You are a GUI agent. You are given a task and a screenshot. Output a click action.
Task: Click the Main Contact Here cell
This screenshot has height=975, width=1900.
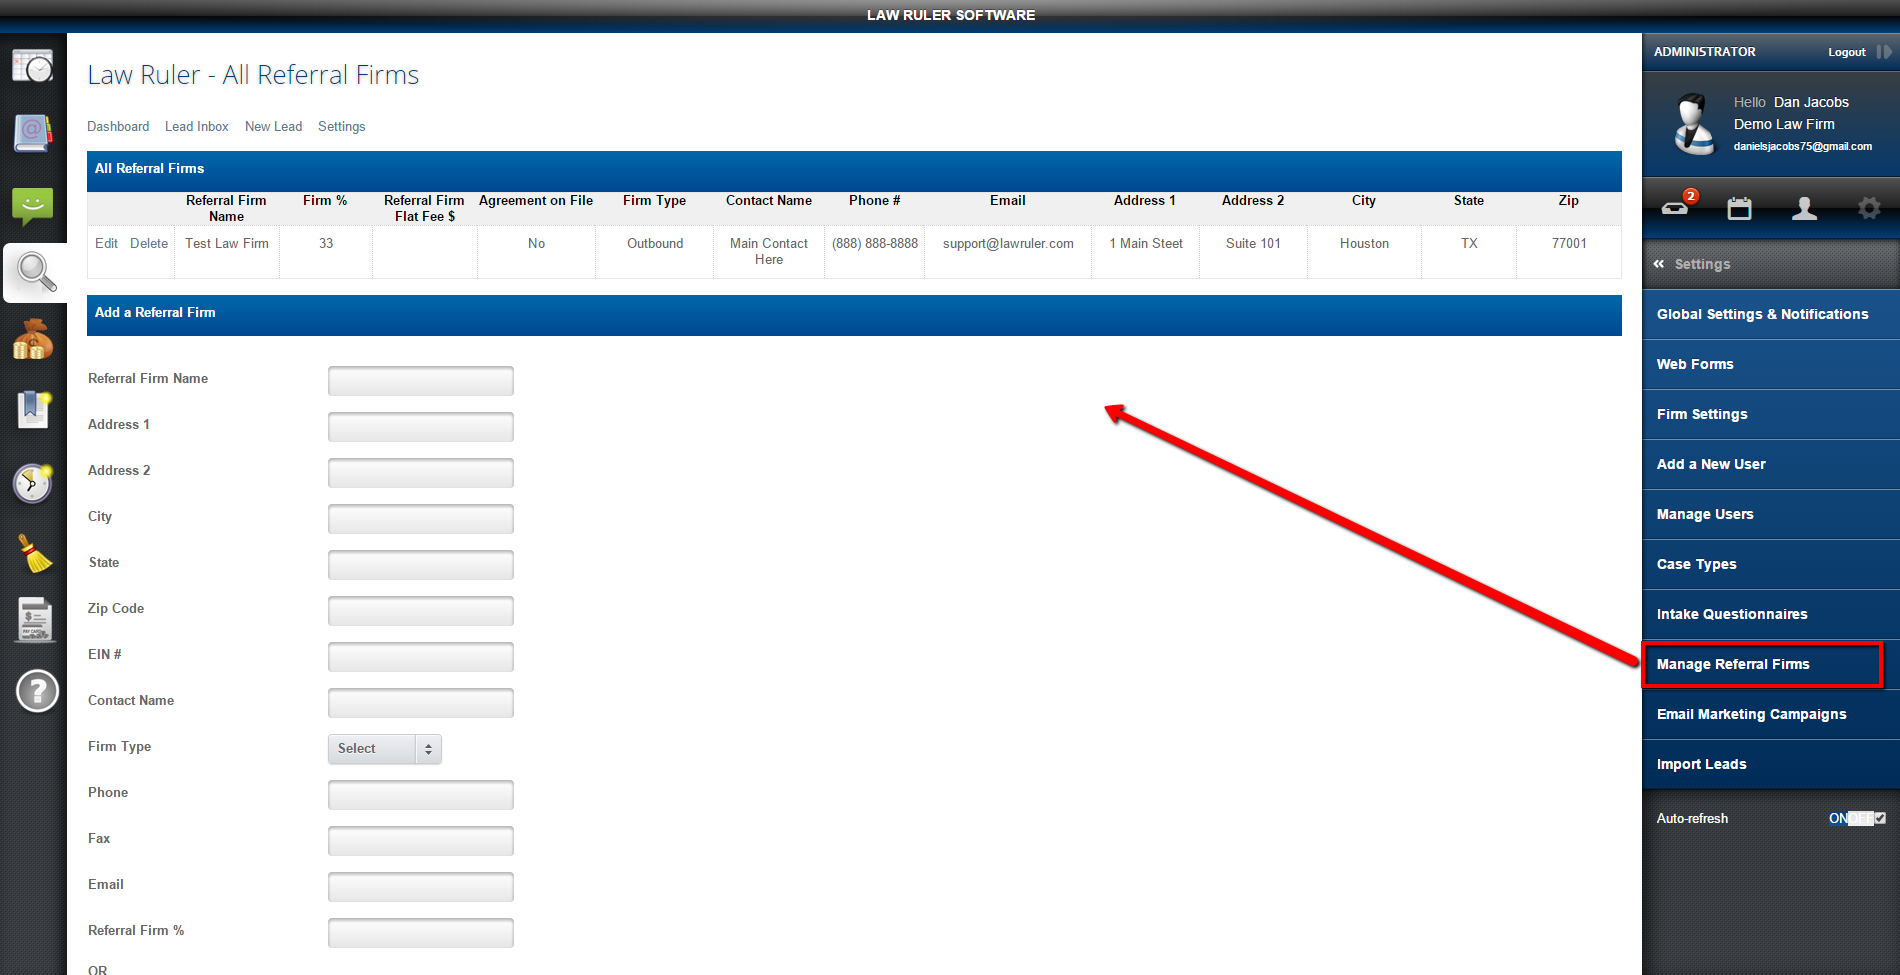[769, 251]
